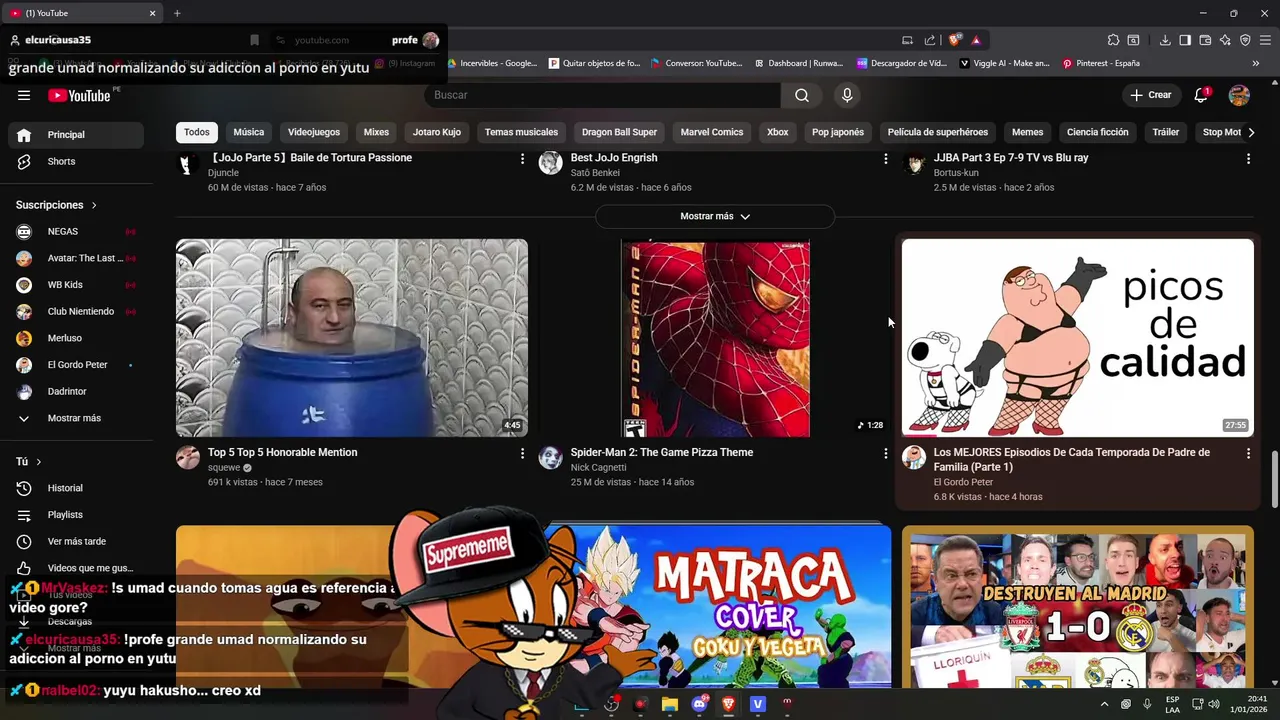Select the Videojuegos filter chip
The height and width of the screenshot is (720, 1280).
coord(314,132)
